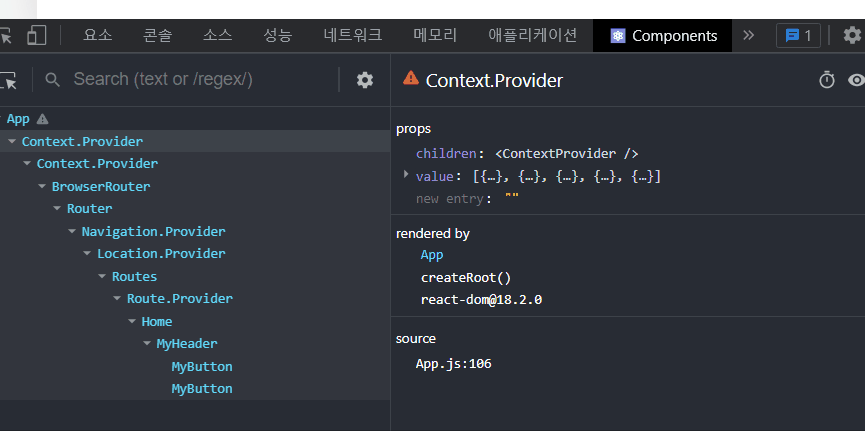Select App in component tree

click(x=18, y=119)
